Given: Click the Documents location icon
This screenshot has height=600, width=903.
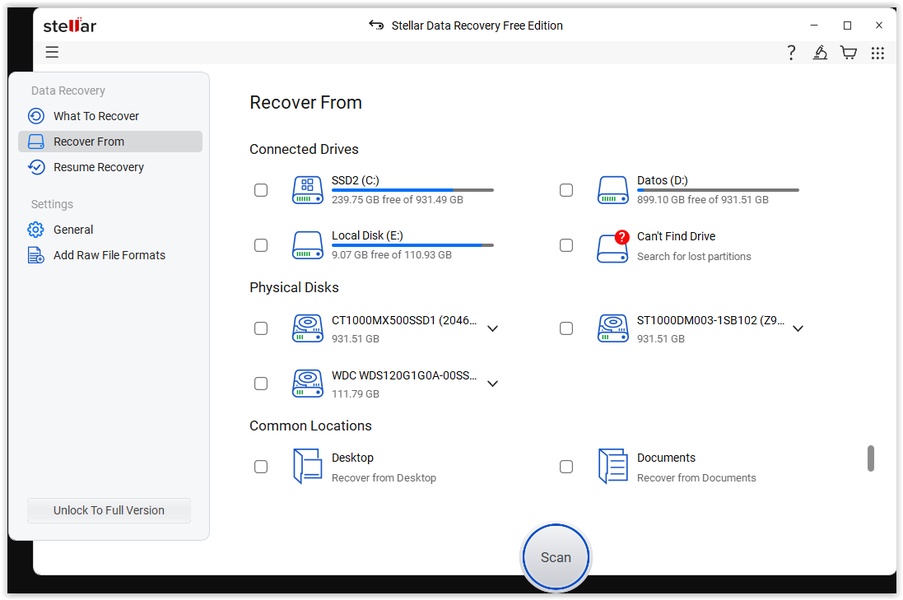Looking at the screenshot, I should pos(612,466).
